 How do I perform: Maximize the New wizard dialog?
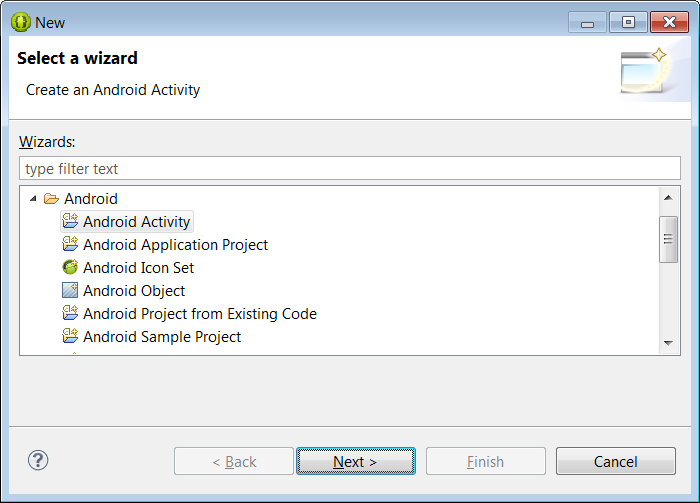[x=628, y=21]
